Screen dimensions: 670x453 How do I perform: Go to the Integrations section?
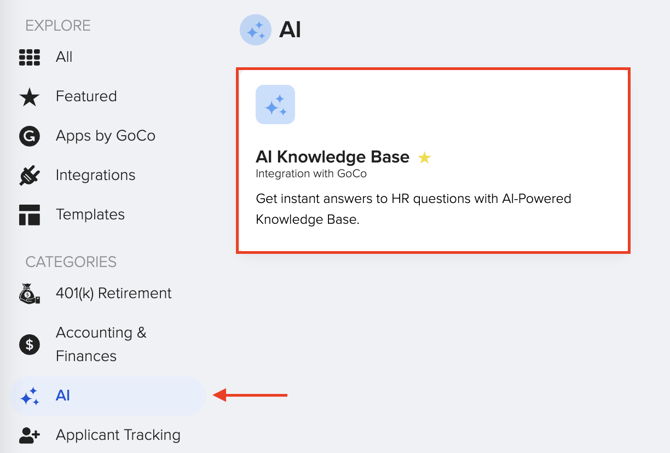point(95,175)
